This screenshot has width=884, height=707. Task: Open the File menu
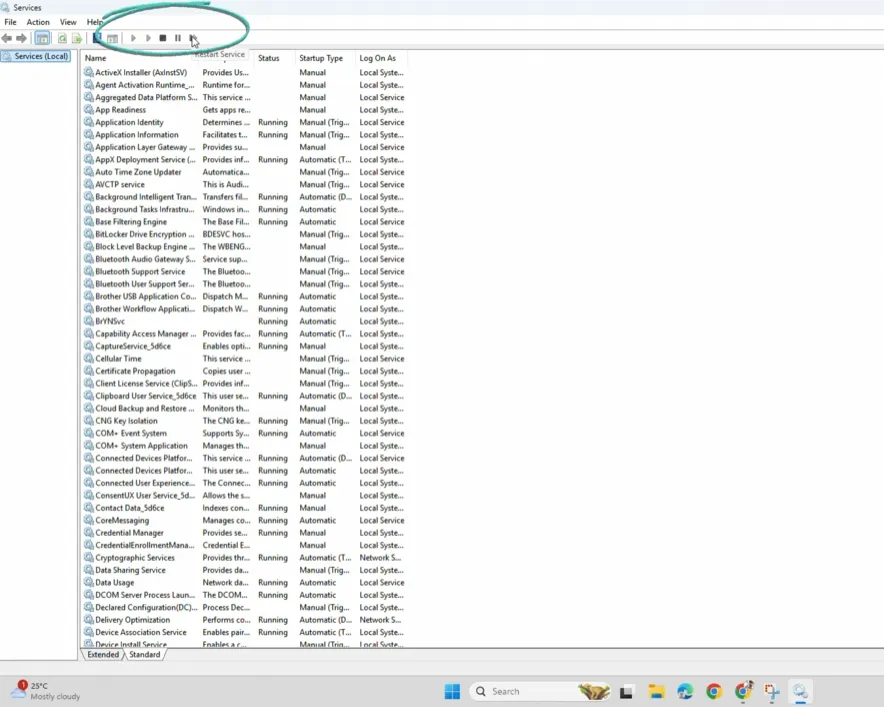pos(10,22)
